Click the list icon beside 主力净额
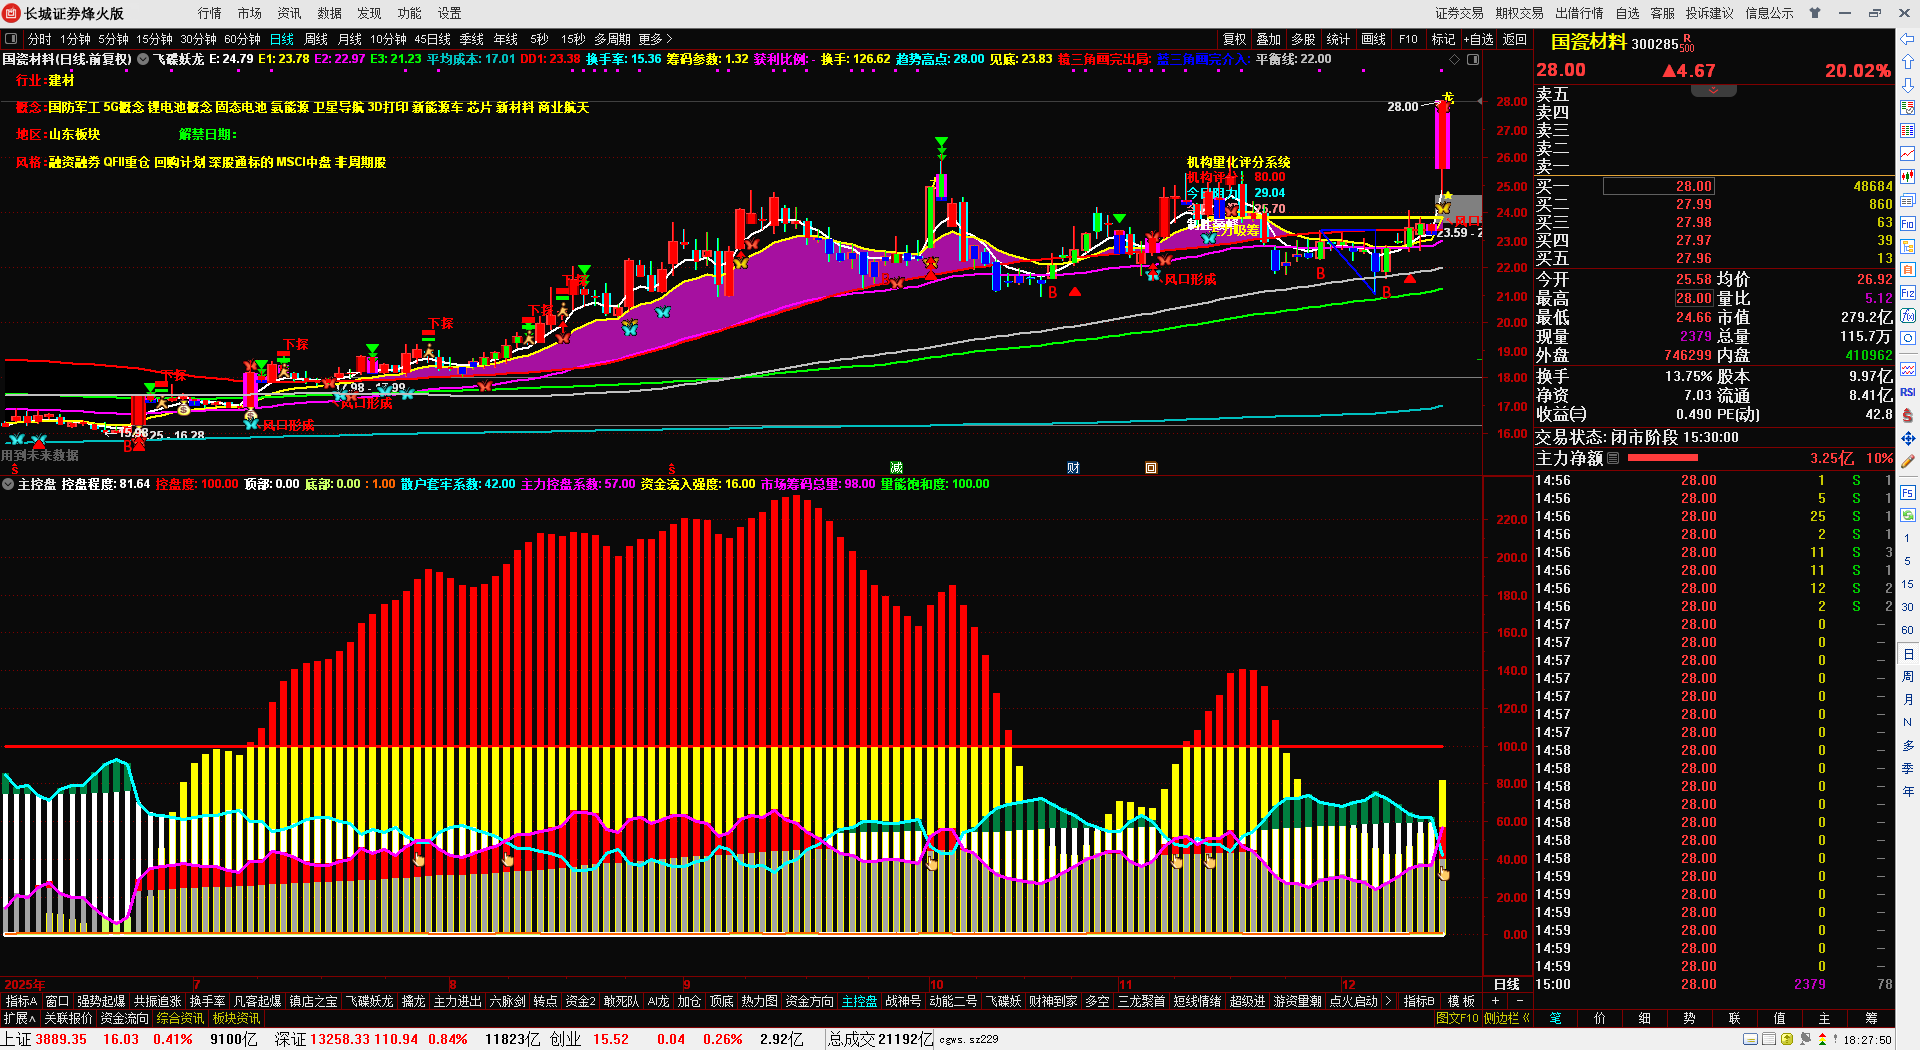The width and height of the screenshot is (1920, 1050). coord(1613,458)
